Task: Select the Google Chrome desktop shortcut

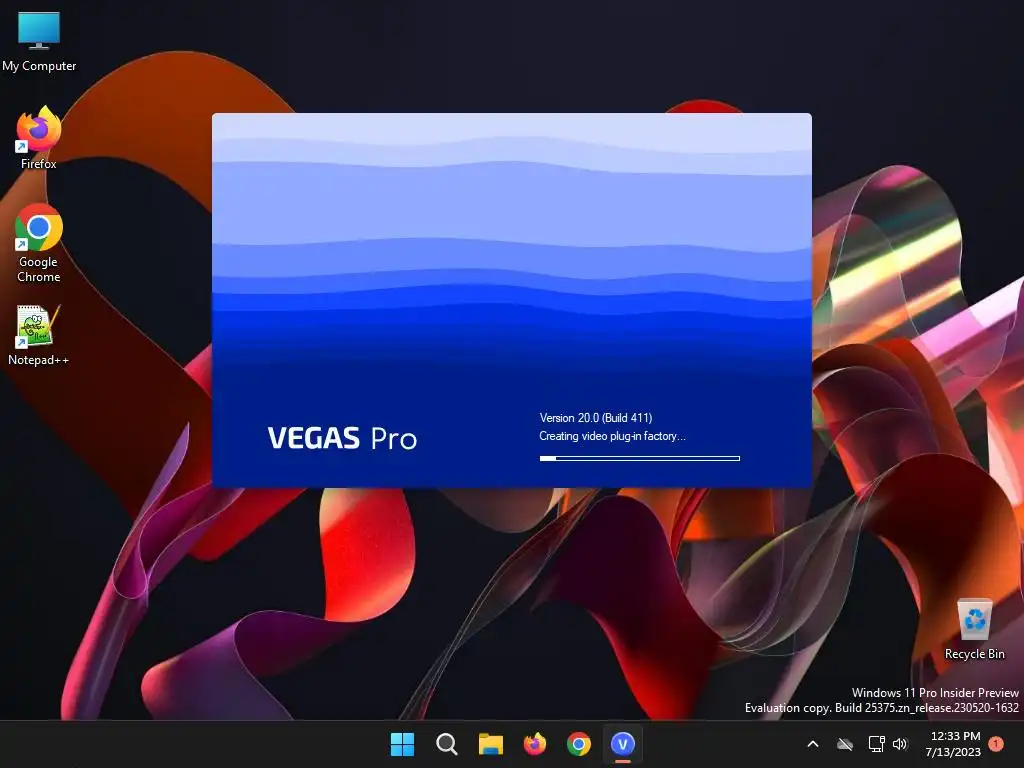Action: [x=39, y=243]
